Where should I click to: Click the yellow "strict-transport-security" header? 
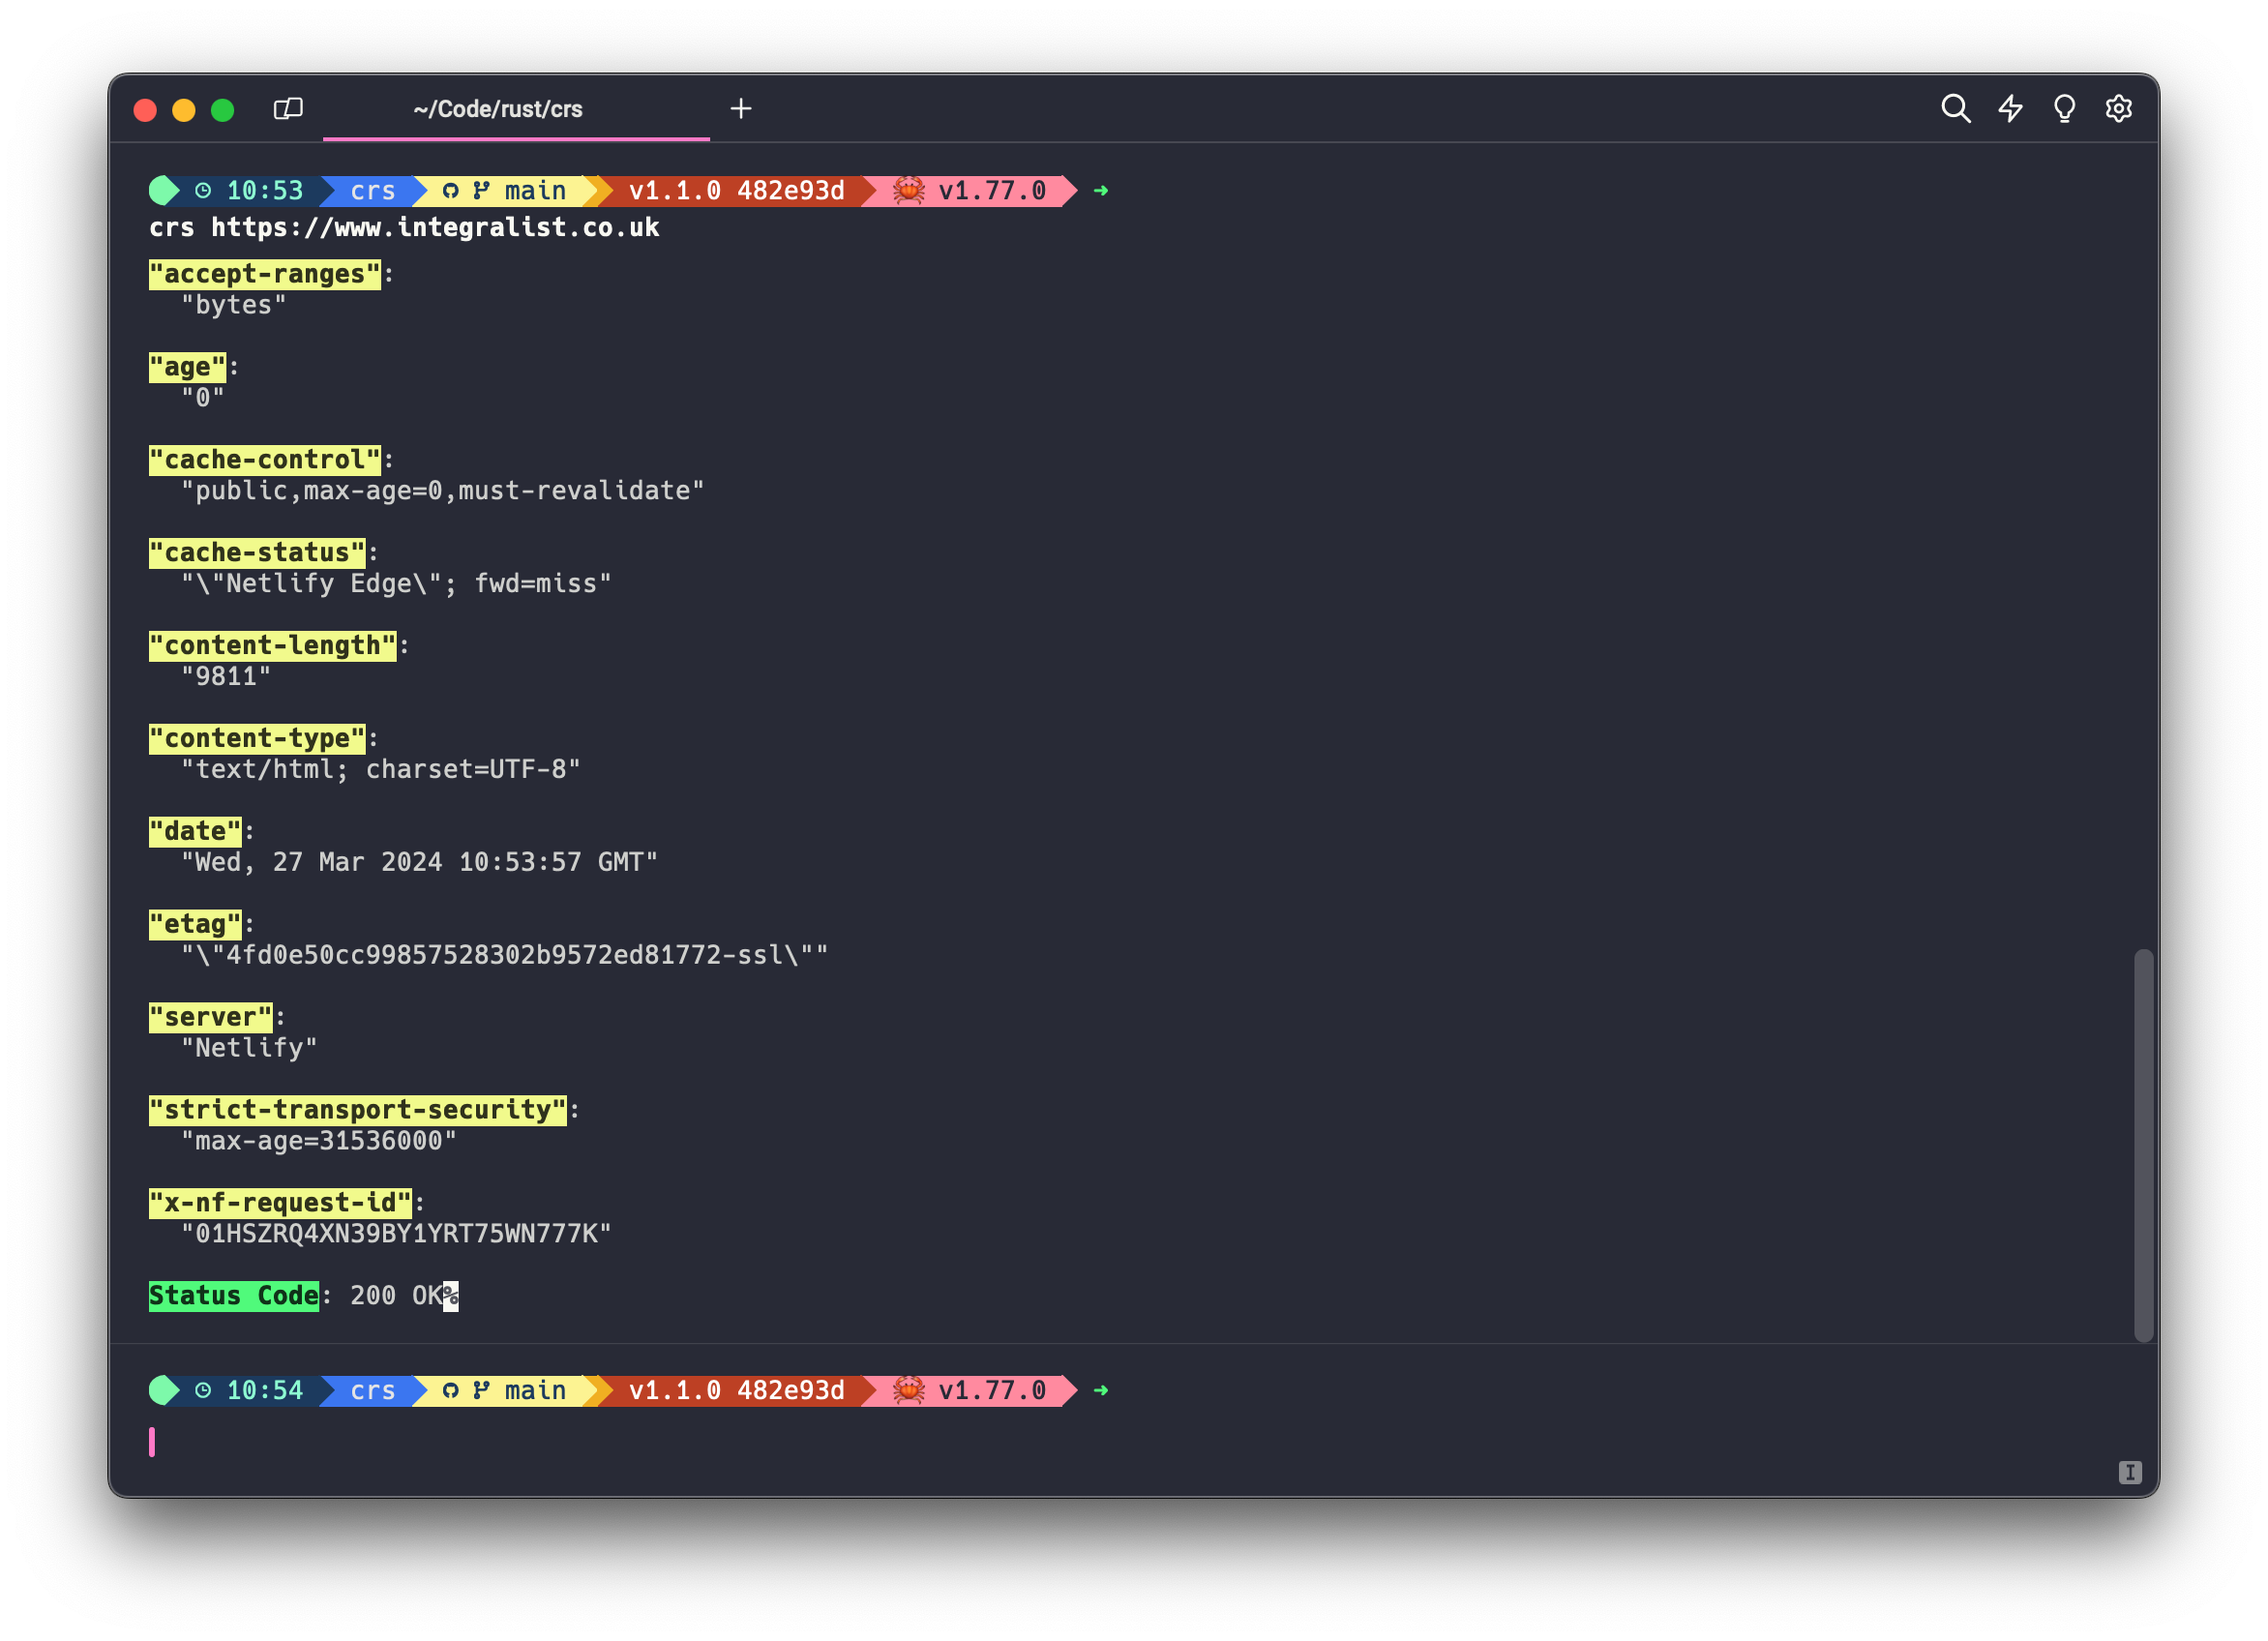(x=357, y=1110)
